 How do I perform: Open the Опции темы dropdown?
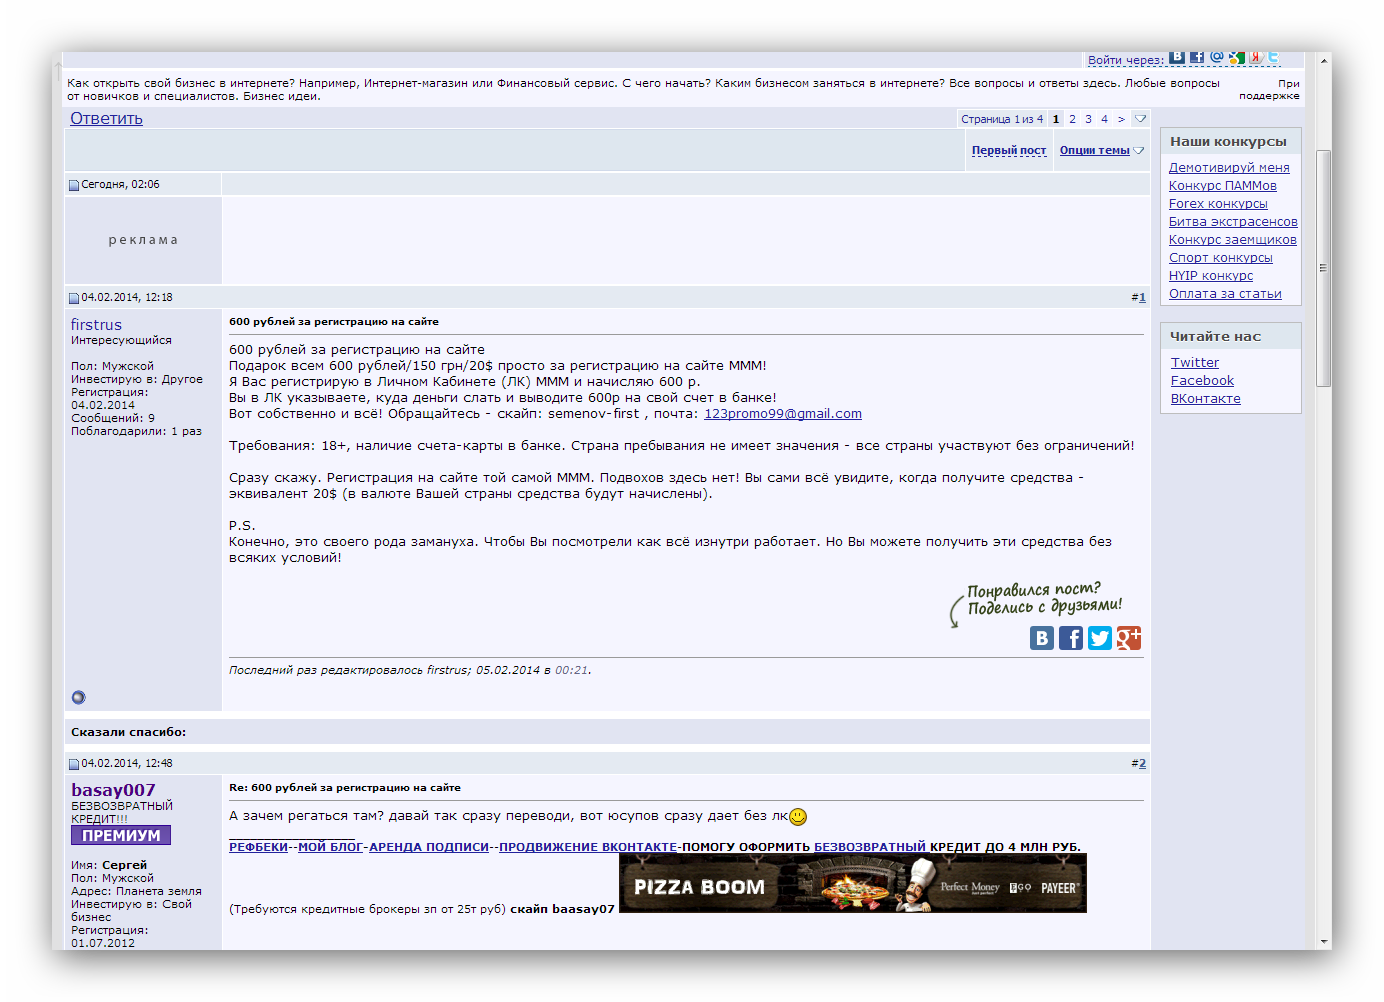[x=1102, y=150]
